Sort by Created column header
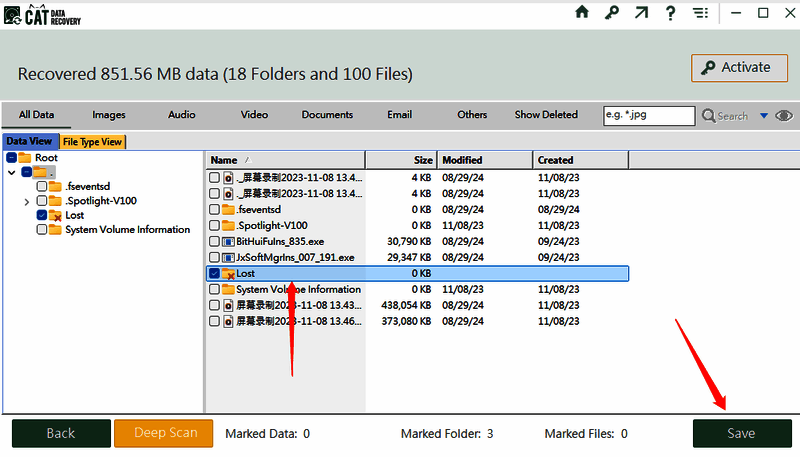Image resolution: width=800 pixels, height=457 pixels. pos(581,160)
